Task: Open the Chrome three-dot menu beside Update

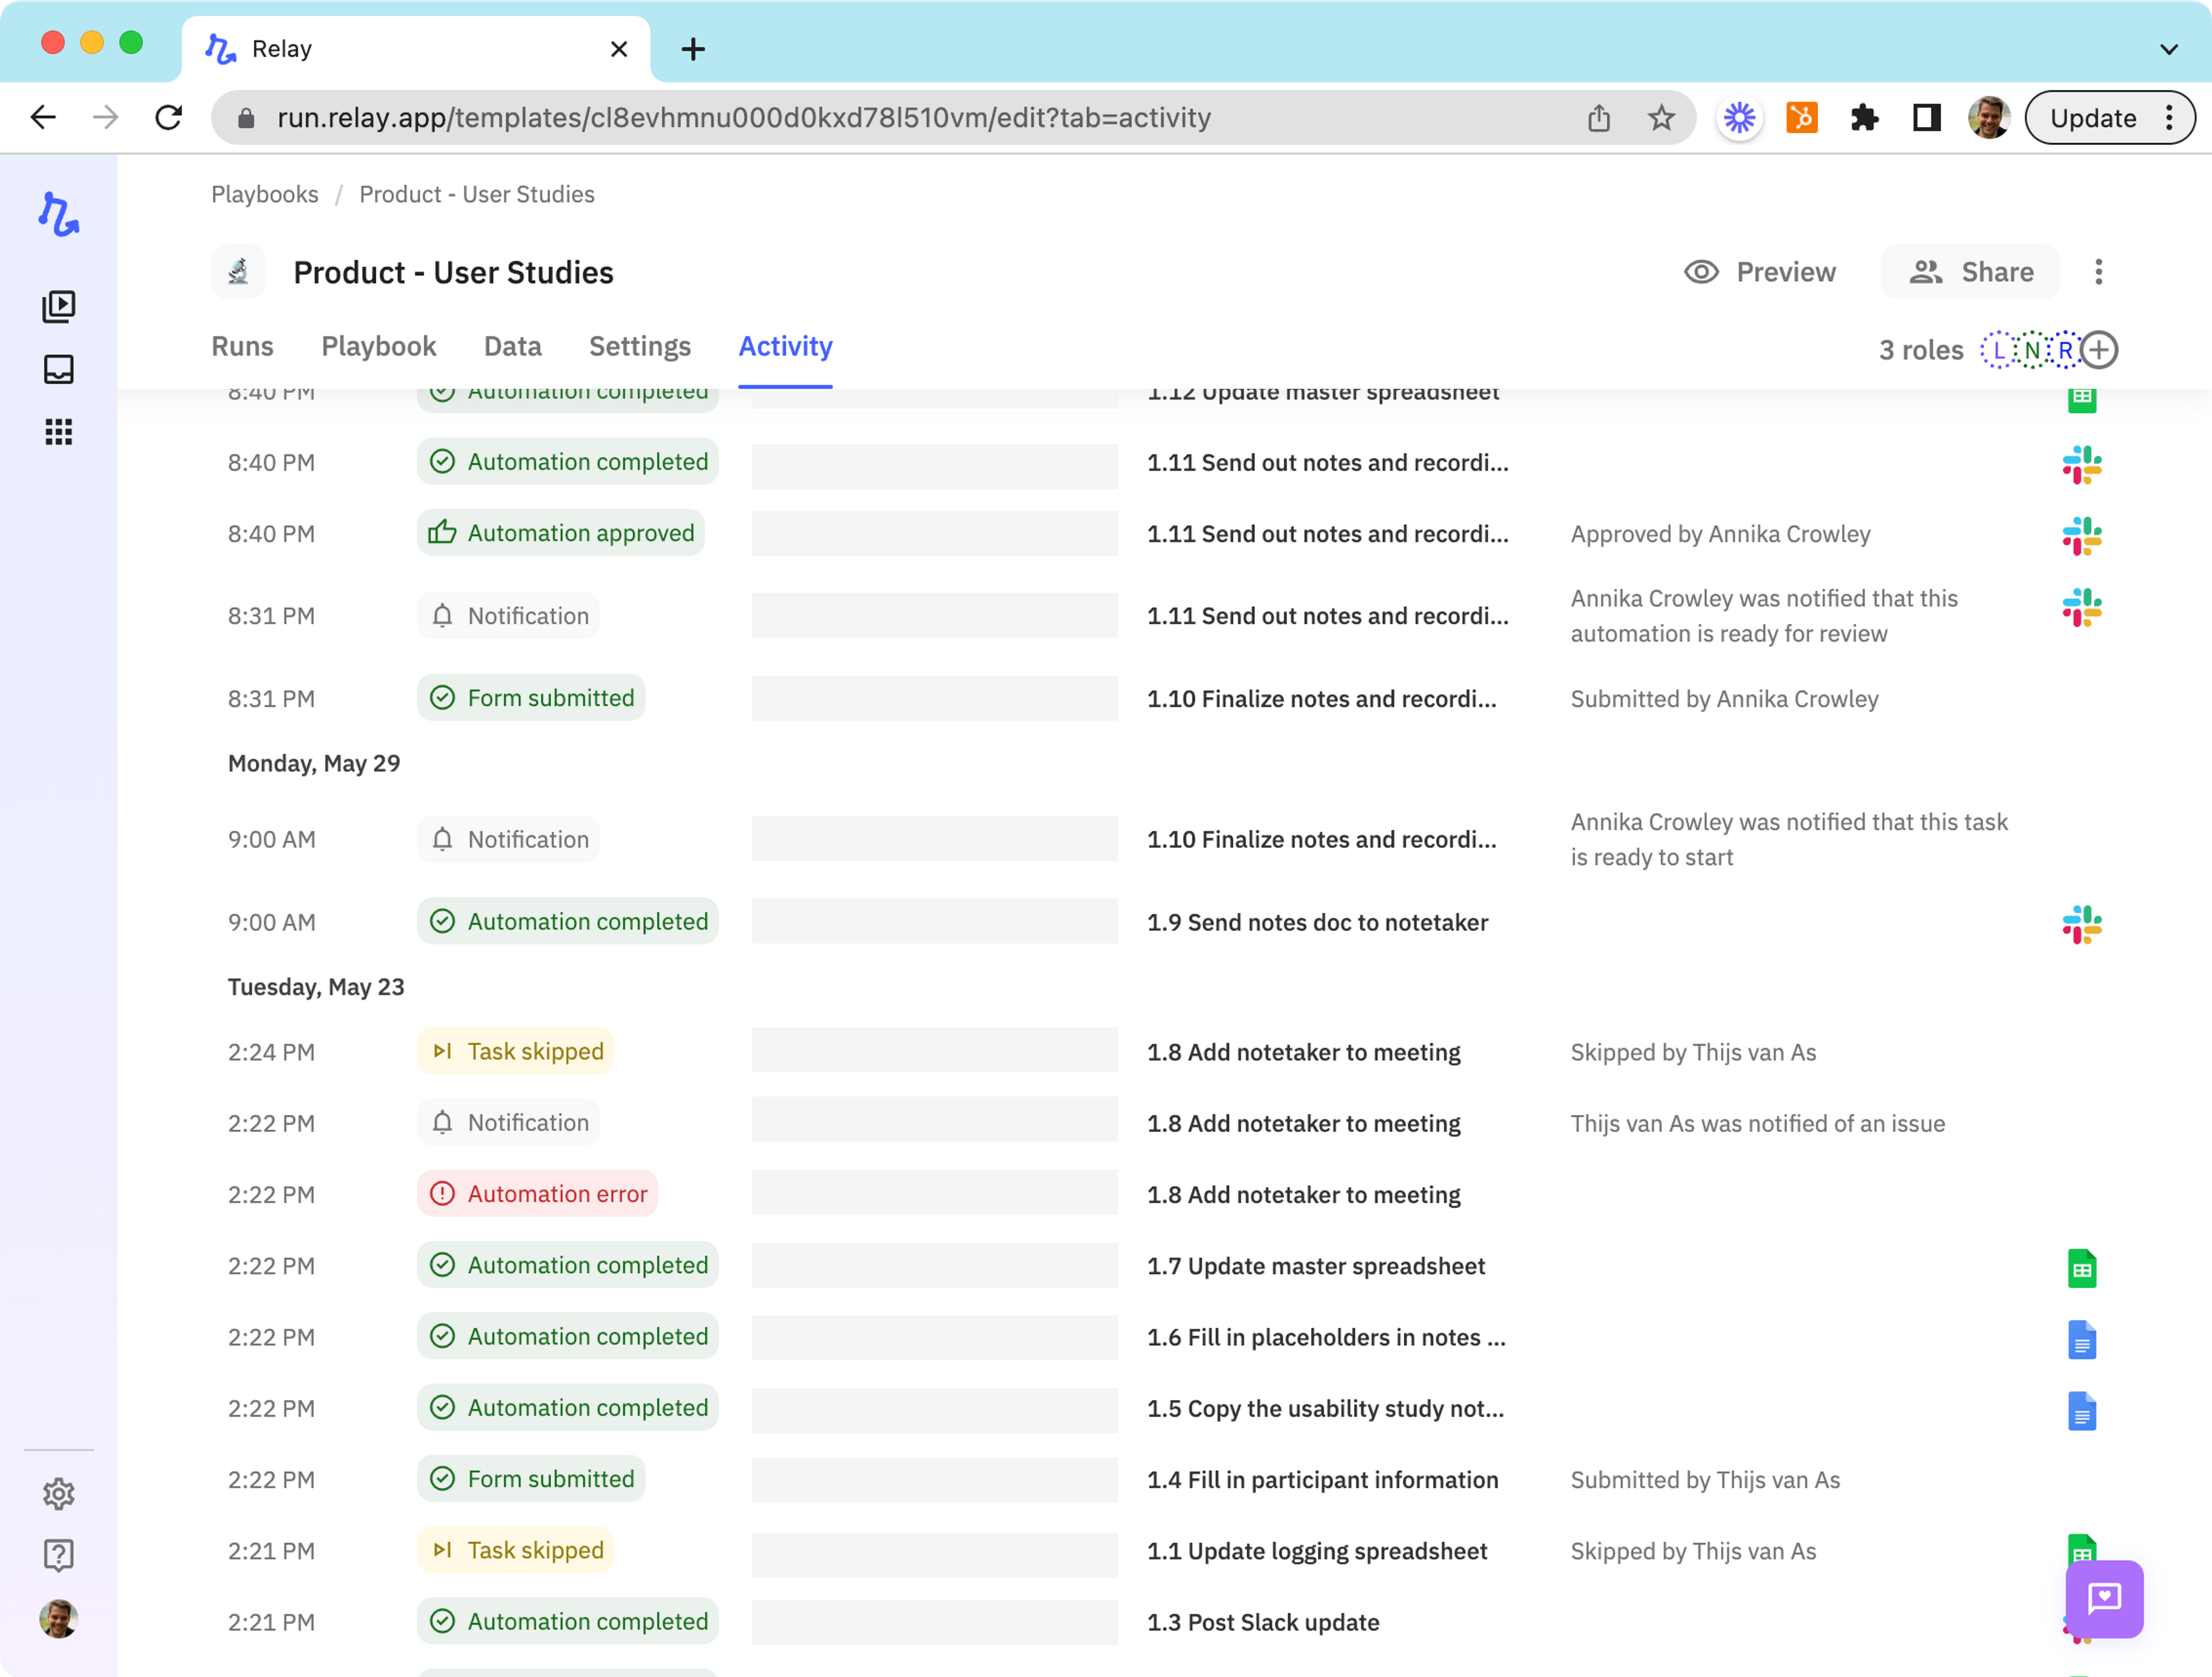Action: (x=2168, y=118)
